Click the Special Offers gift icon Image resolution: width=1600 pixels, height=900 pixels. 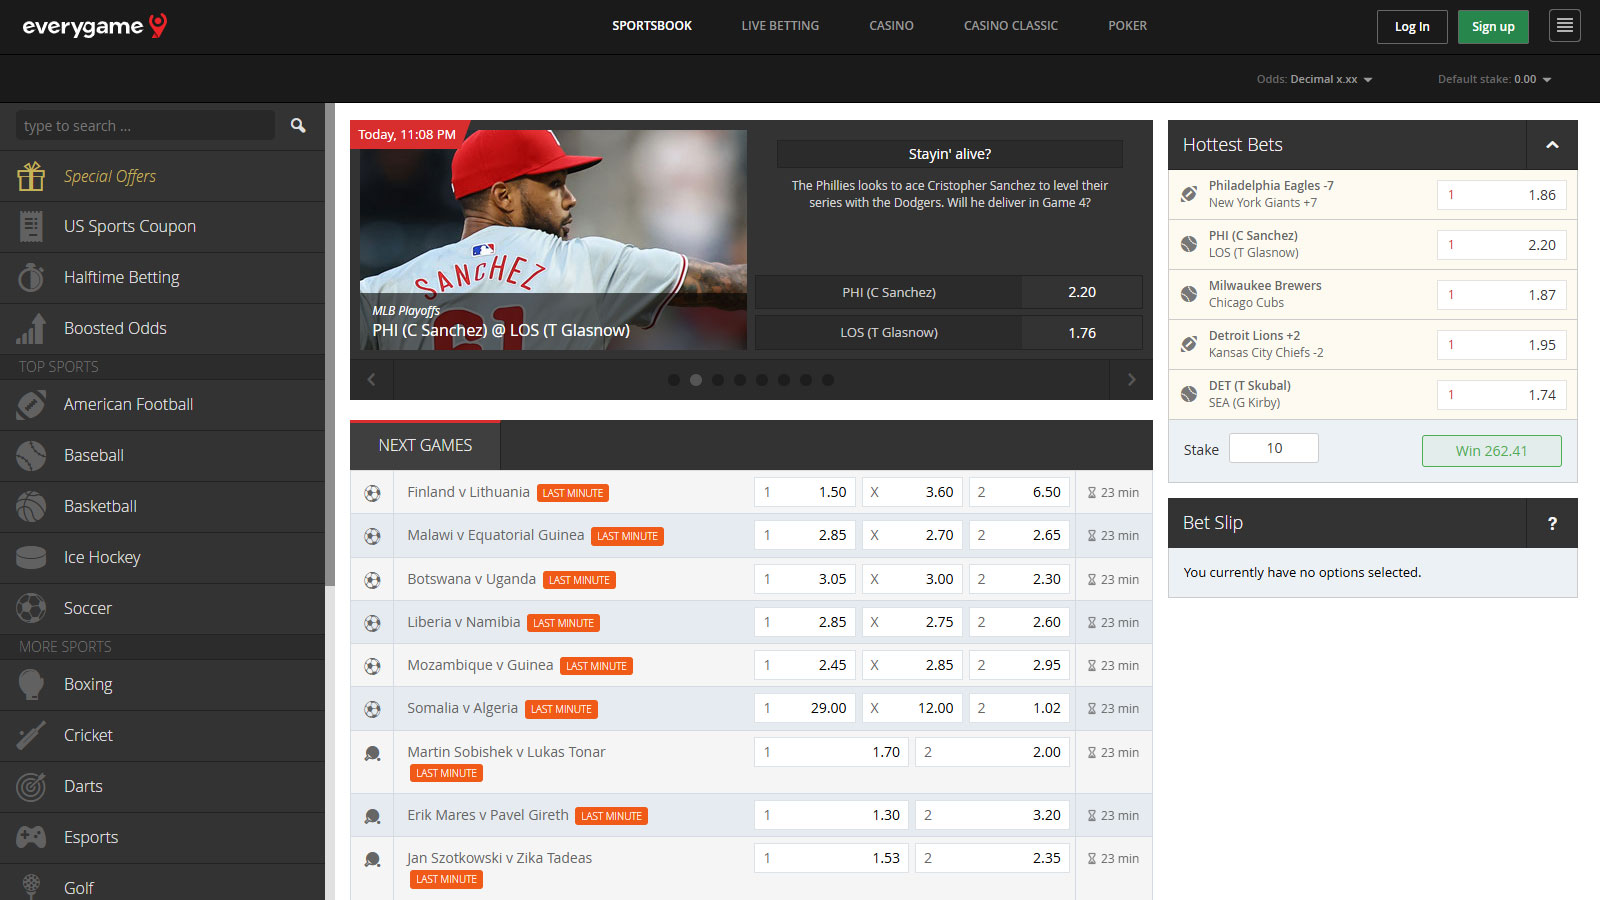tap(31, 177)
